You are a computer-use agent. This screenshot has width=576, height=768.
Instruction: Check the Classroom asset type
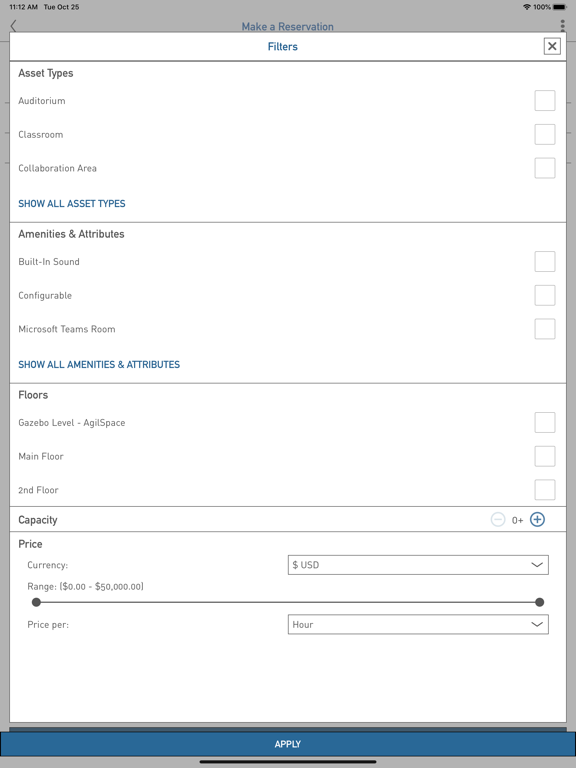545,134
